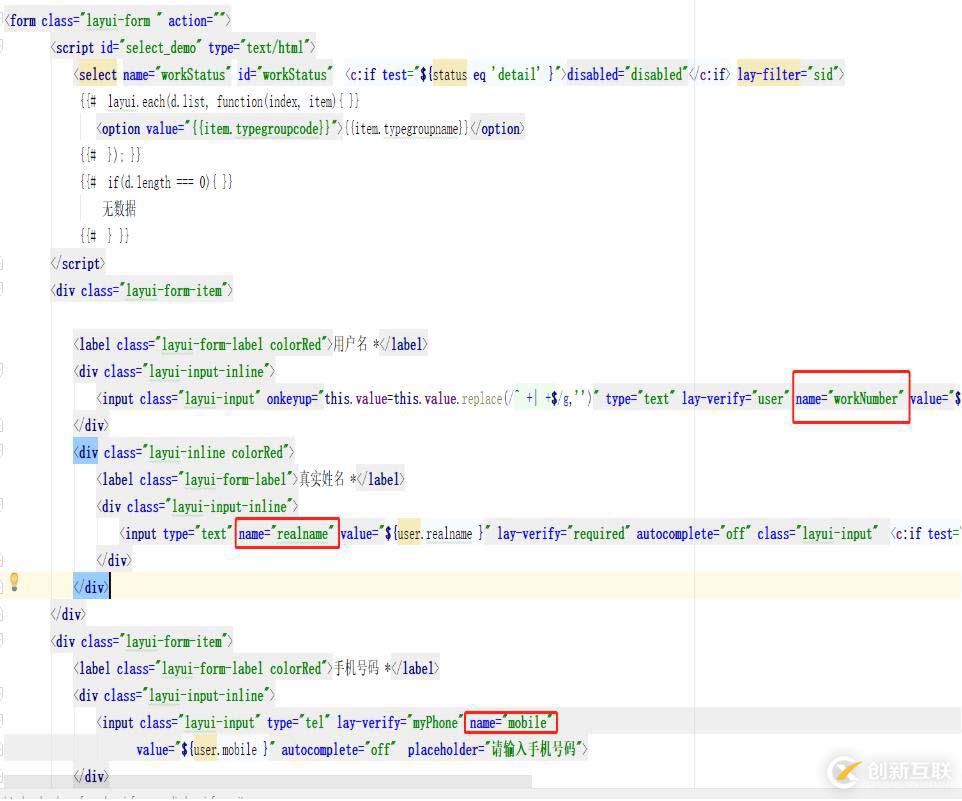The image size is (962, 801).
Task: Click the 手机号码 label text
Action: (x=355, y=668)
